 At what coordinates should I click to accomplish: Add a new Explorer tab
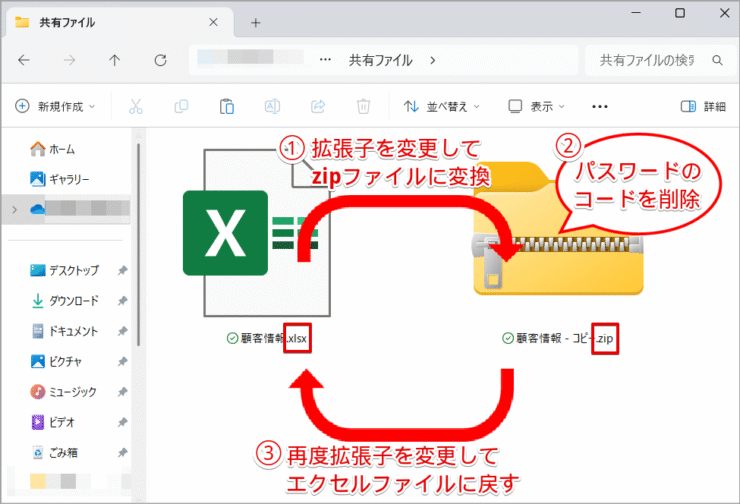(255, 23)
